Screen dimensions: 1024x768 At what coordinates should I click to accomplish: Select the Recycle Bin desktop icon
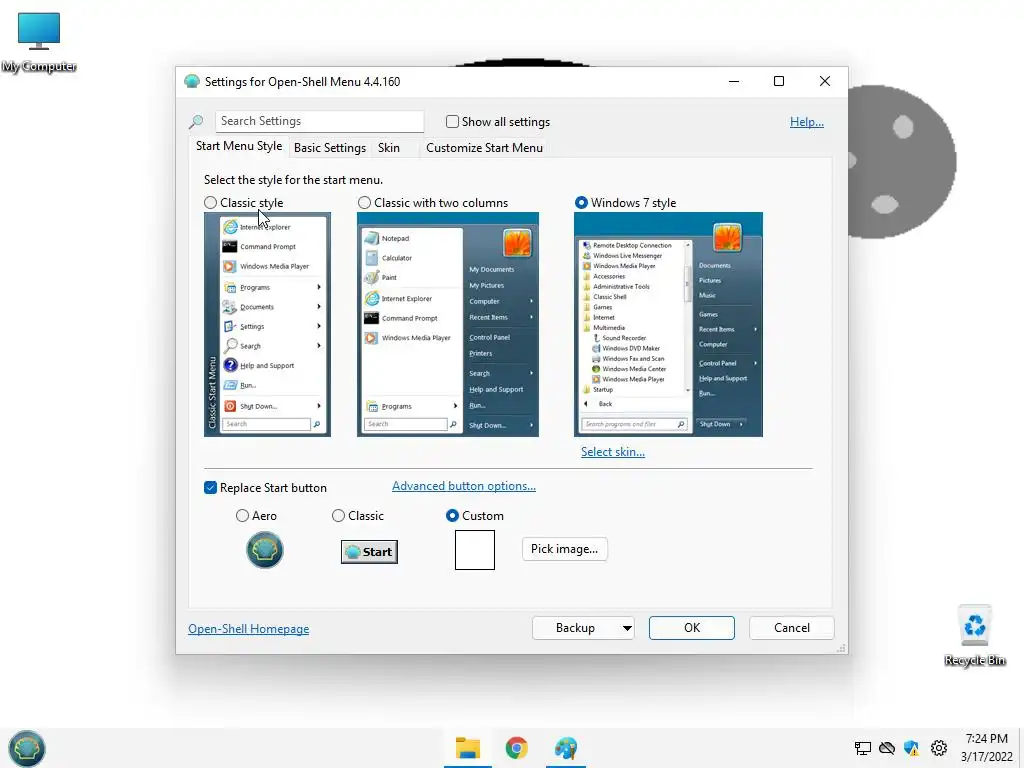tap(974, 635)
